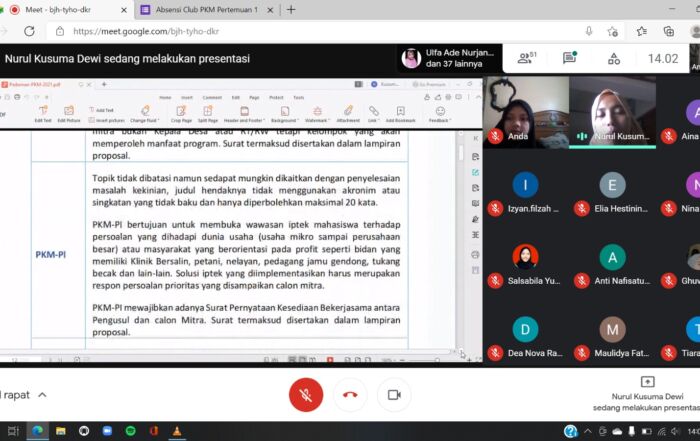The width and height of the screenshot is (700, 441).
Task: Select Salsabila's participant tile
Action: tap(526, 266)
